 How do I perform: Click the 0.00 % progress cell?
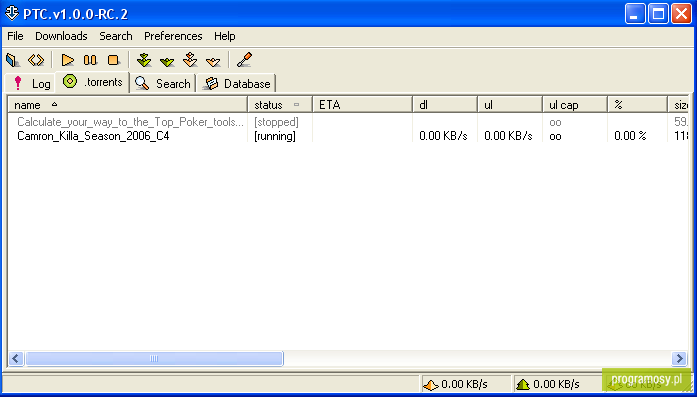point(630,136)
